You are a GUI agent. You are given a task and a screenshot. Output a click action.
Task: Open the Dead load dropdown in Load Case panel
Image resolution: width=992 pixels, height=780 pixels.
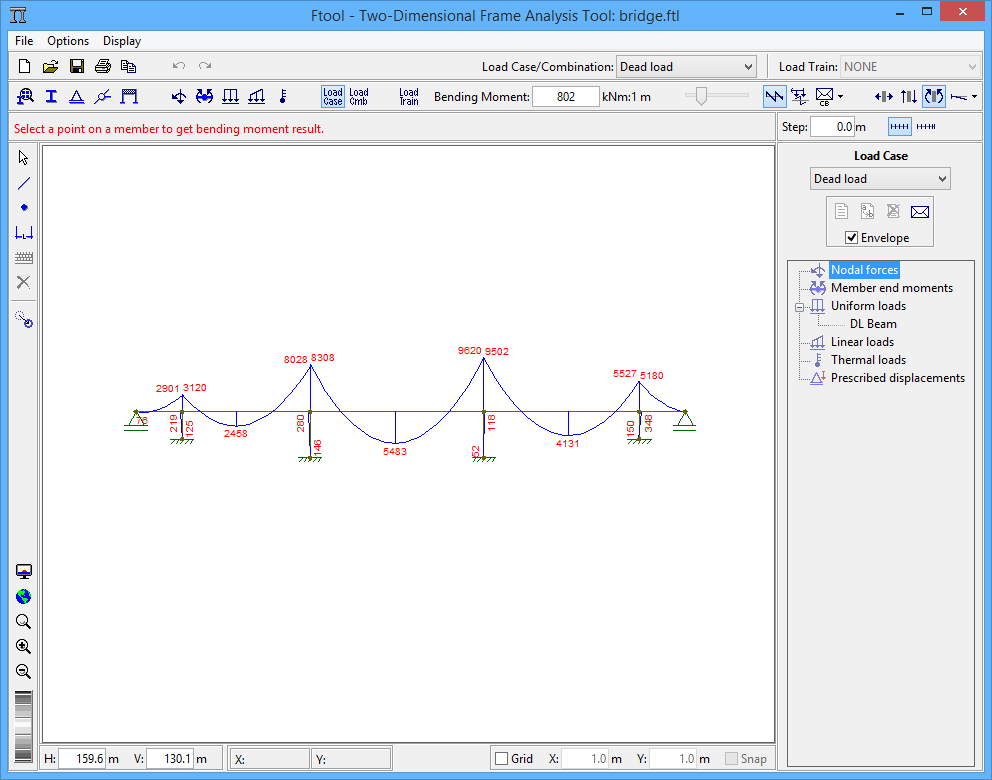click(878, 178)
